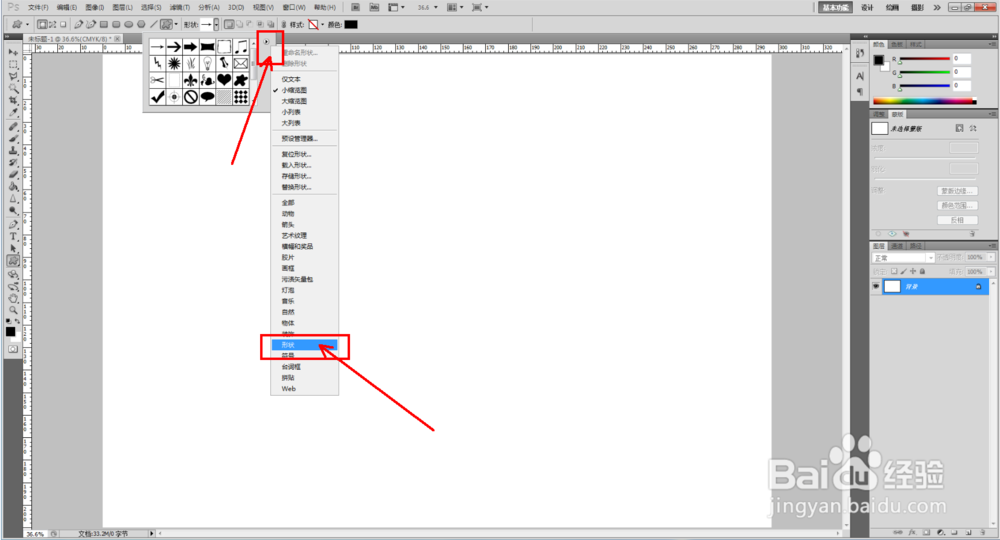Expand more workspaces chevron
Viewport: 1000px width, 540px height.
click(x=937, y=7)
